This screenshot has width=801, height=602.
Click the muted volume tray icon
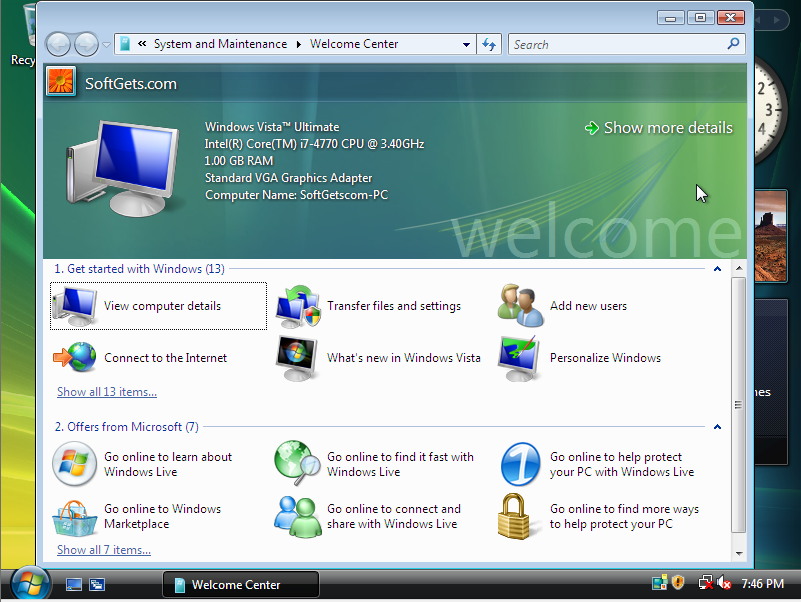click(724, 583)
